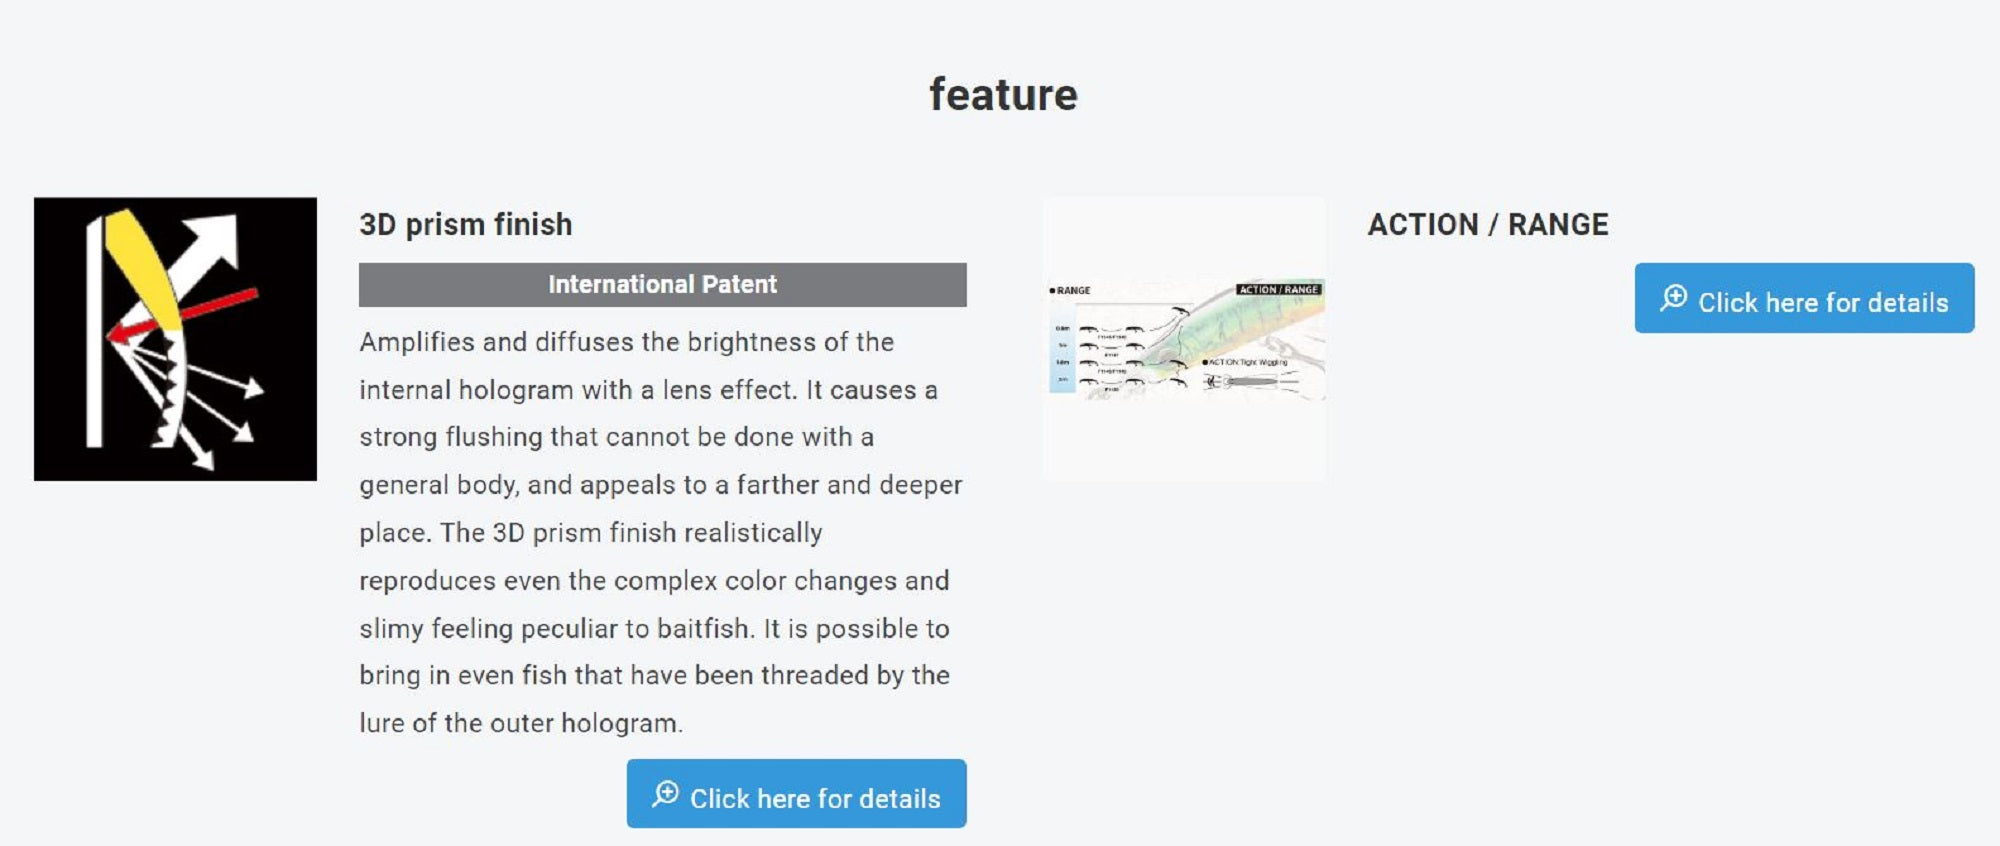Image resolution: width=2000 pixels, height=846 pixels.
Task: Click the lure illustration in the range chart
Action: (x=1250, y=320)
